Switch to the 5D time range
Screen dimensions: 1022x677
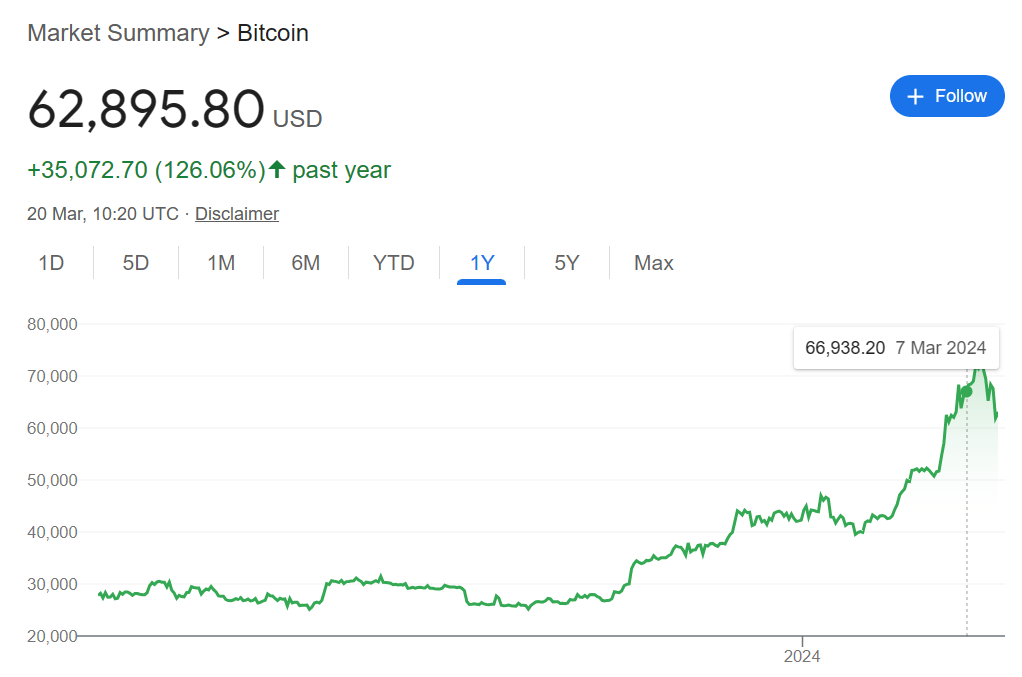point(136,263)
